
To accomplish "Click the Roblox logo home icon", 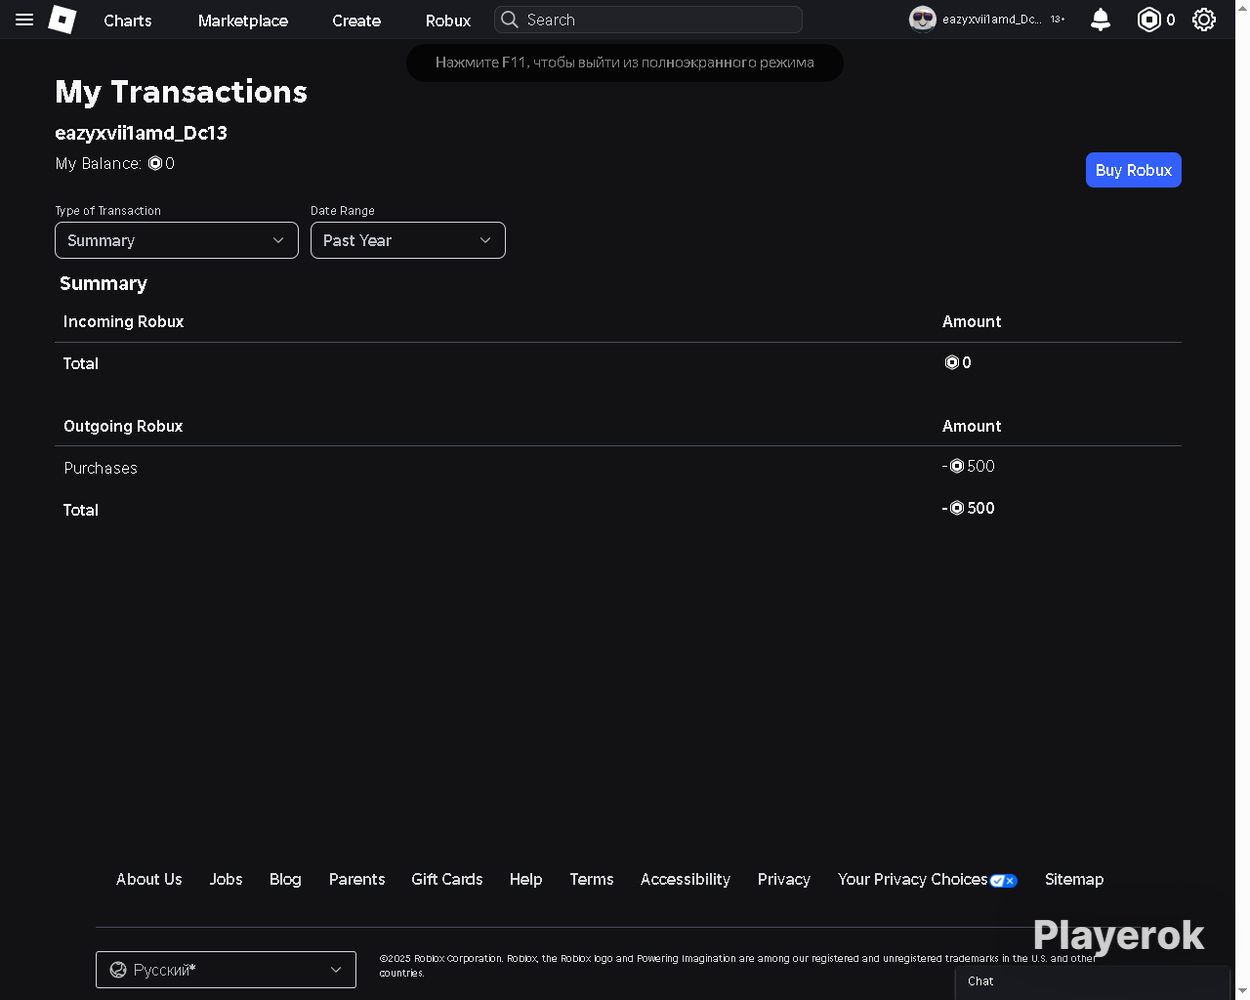I will coord(62,20).
